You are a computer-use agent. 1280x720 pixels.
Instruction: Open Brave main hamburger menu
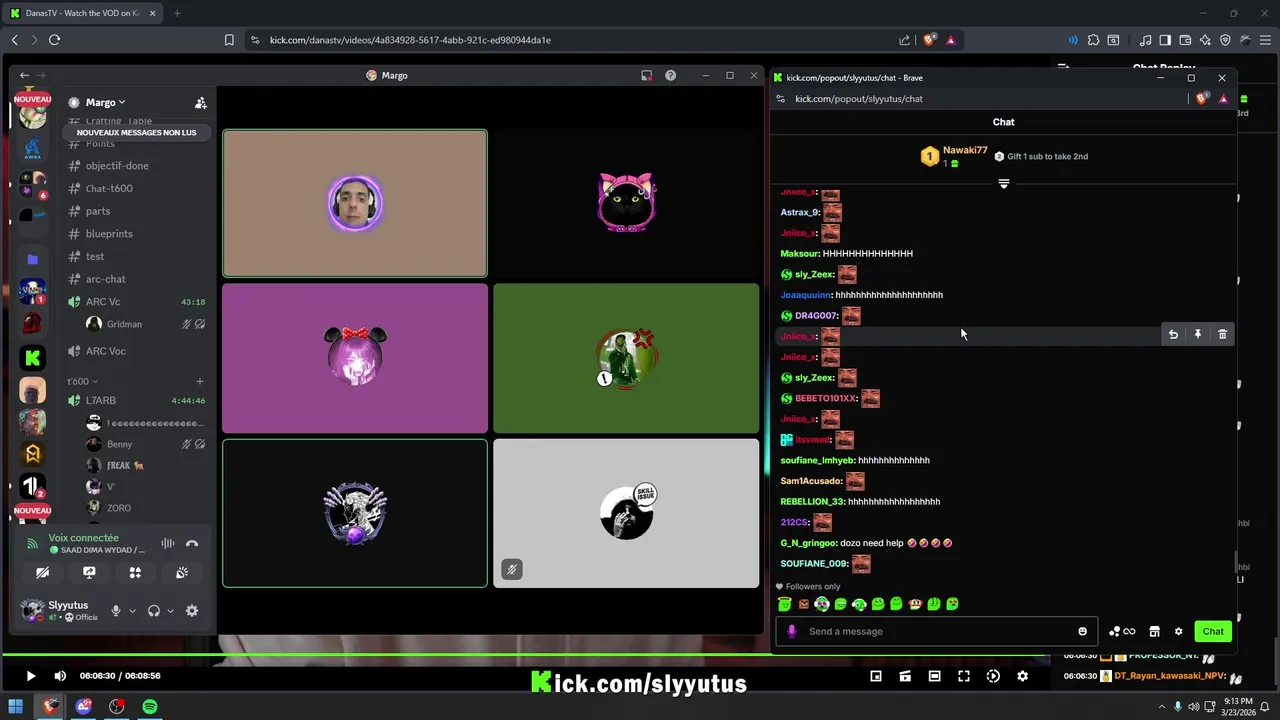(1263, 40)
